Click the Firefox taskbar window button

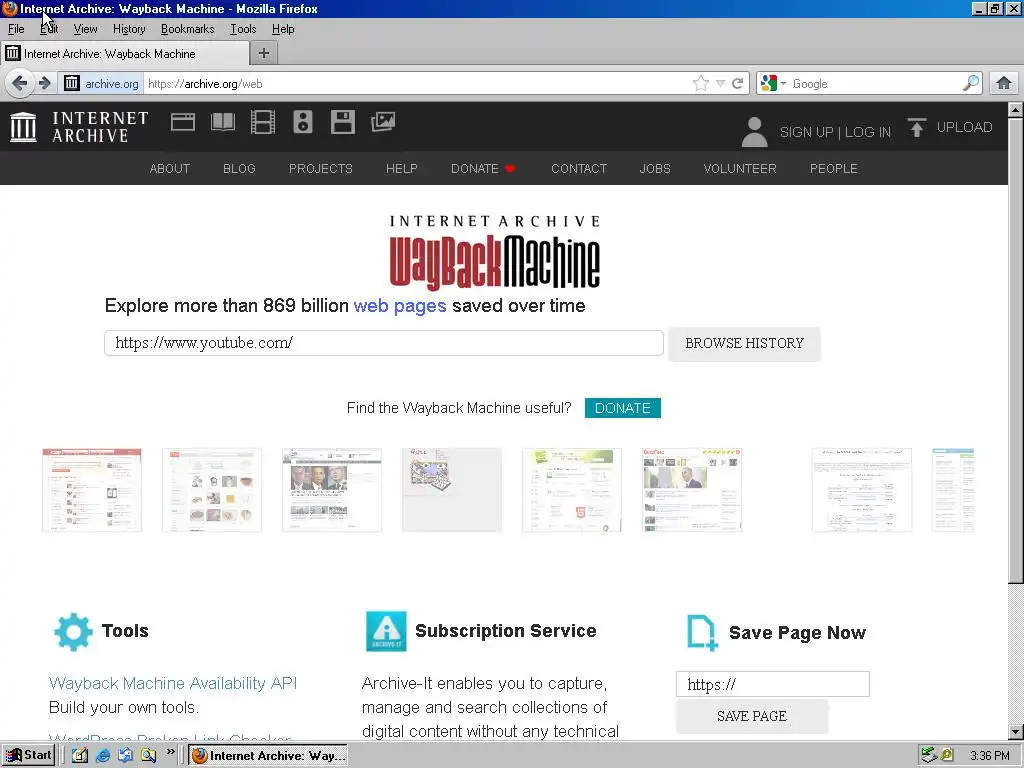tap(268, 756)
